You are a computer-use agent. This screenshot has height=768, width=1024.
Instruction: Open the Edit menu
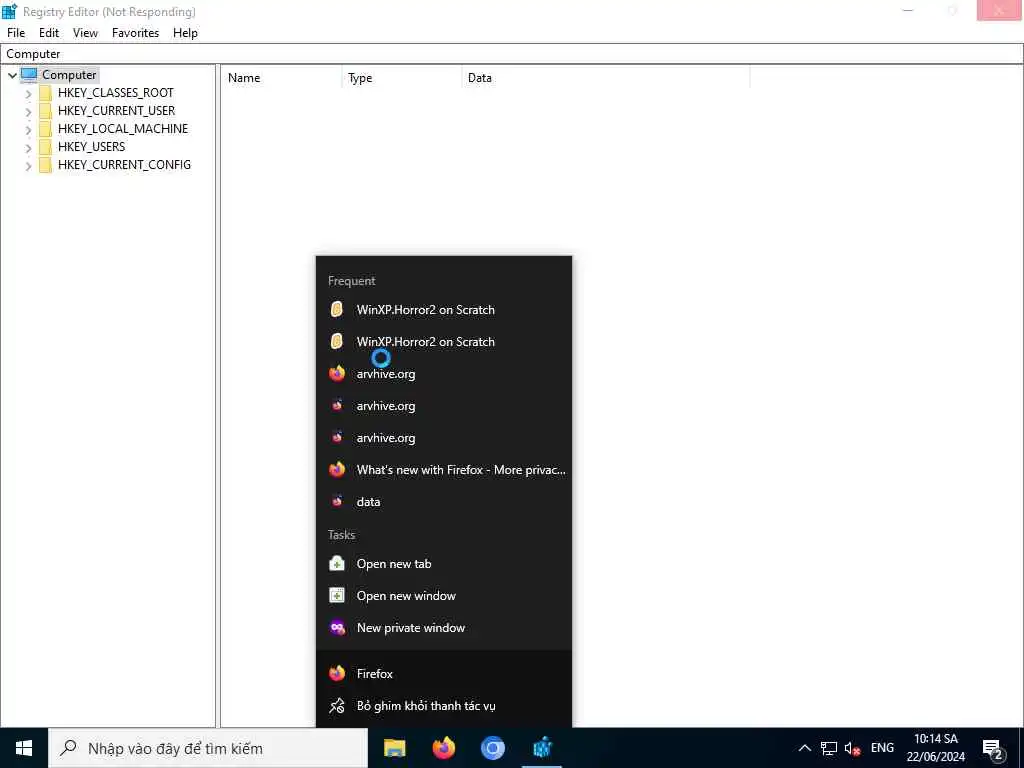coord(49,33)
